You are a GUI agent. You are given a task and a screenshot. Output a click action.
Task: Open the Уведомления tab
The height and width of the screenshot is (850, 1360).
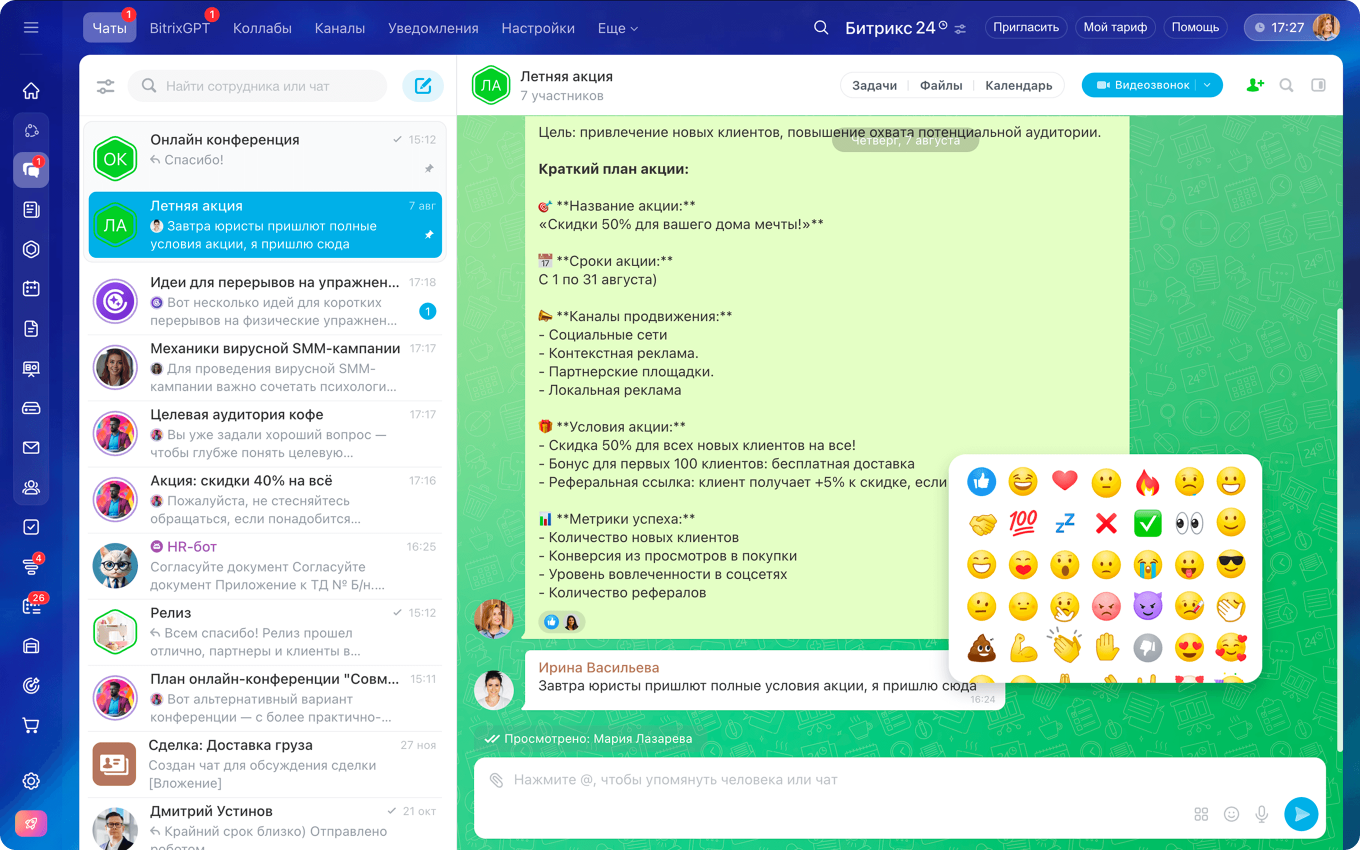pyautogui.click(x=433, y=28)
